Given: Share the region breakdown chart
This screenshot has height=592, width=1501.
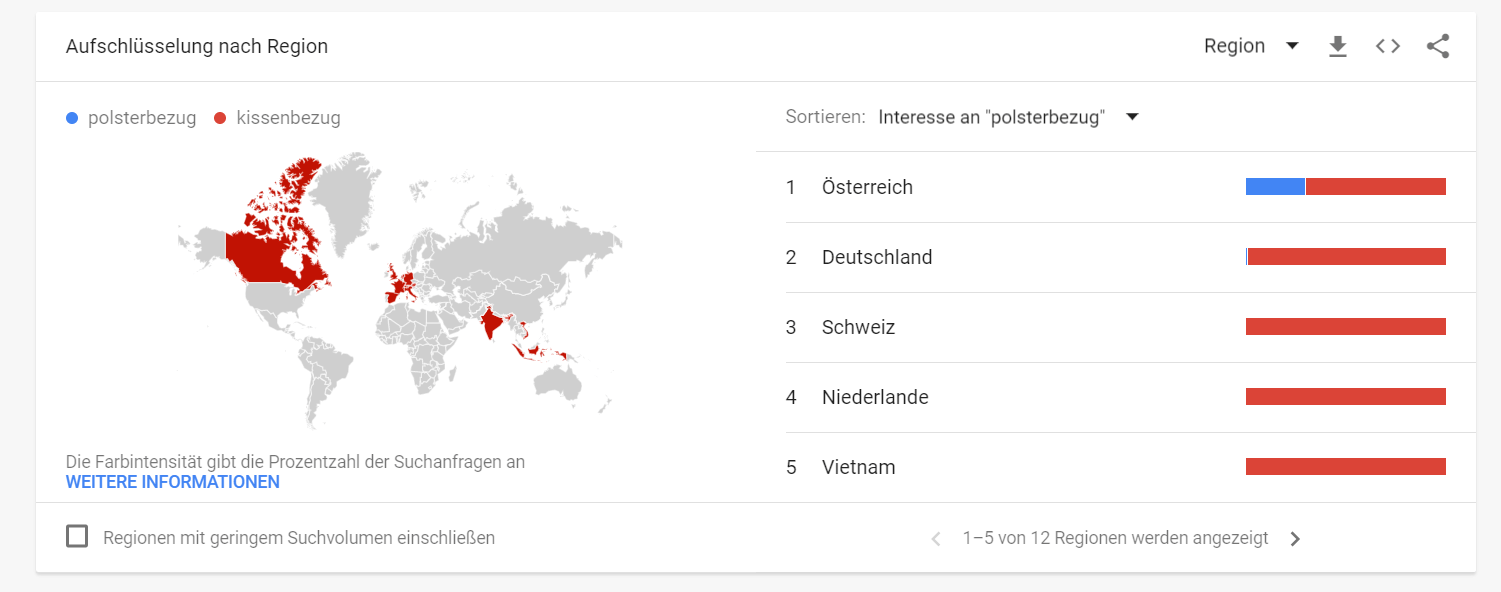Looking at the screenshot, I should 1438,46.
